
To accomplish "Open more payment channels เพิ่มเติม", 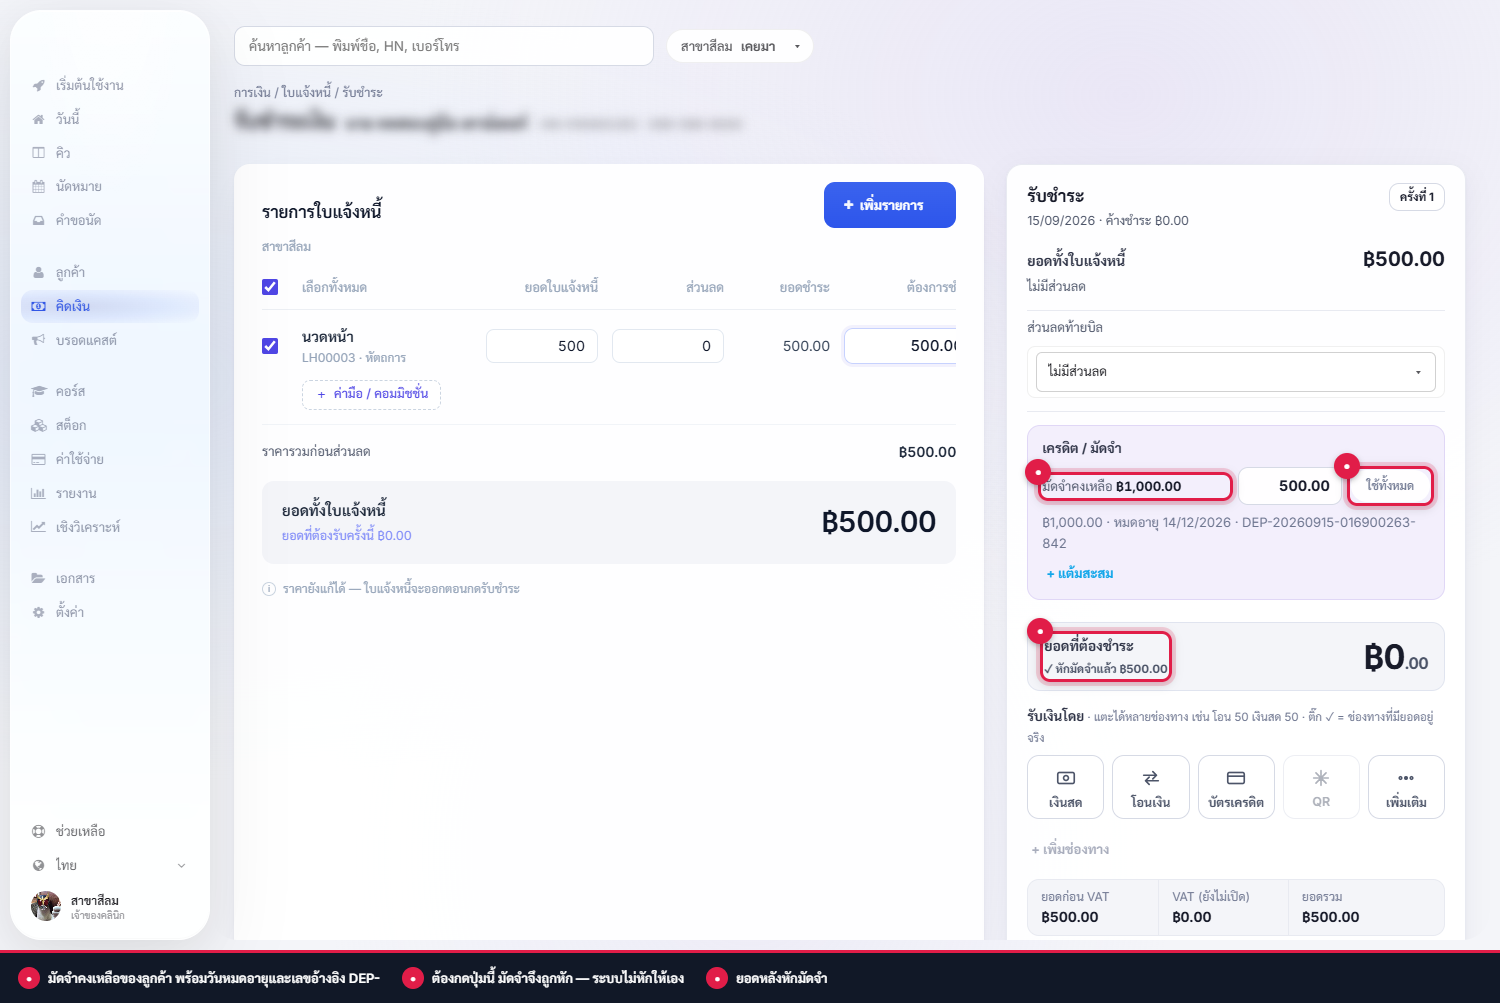I will click(x=1406, y=787).
